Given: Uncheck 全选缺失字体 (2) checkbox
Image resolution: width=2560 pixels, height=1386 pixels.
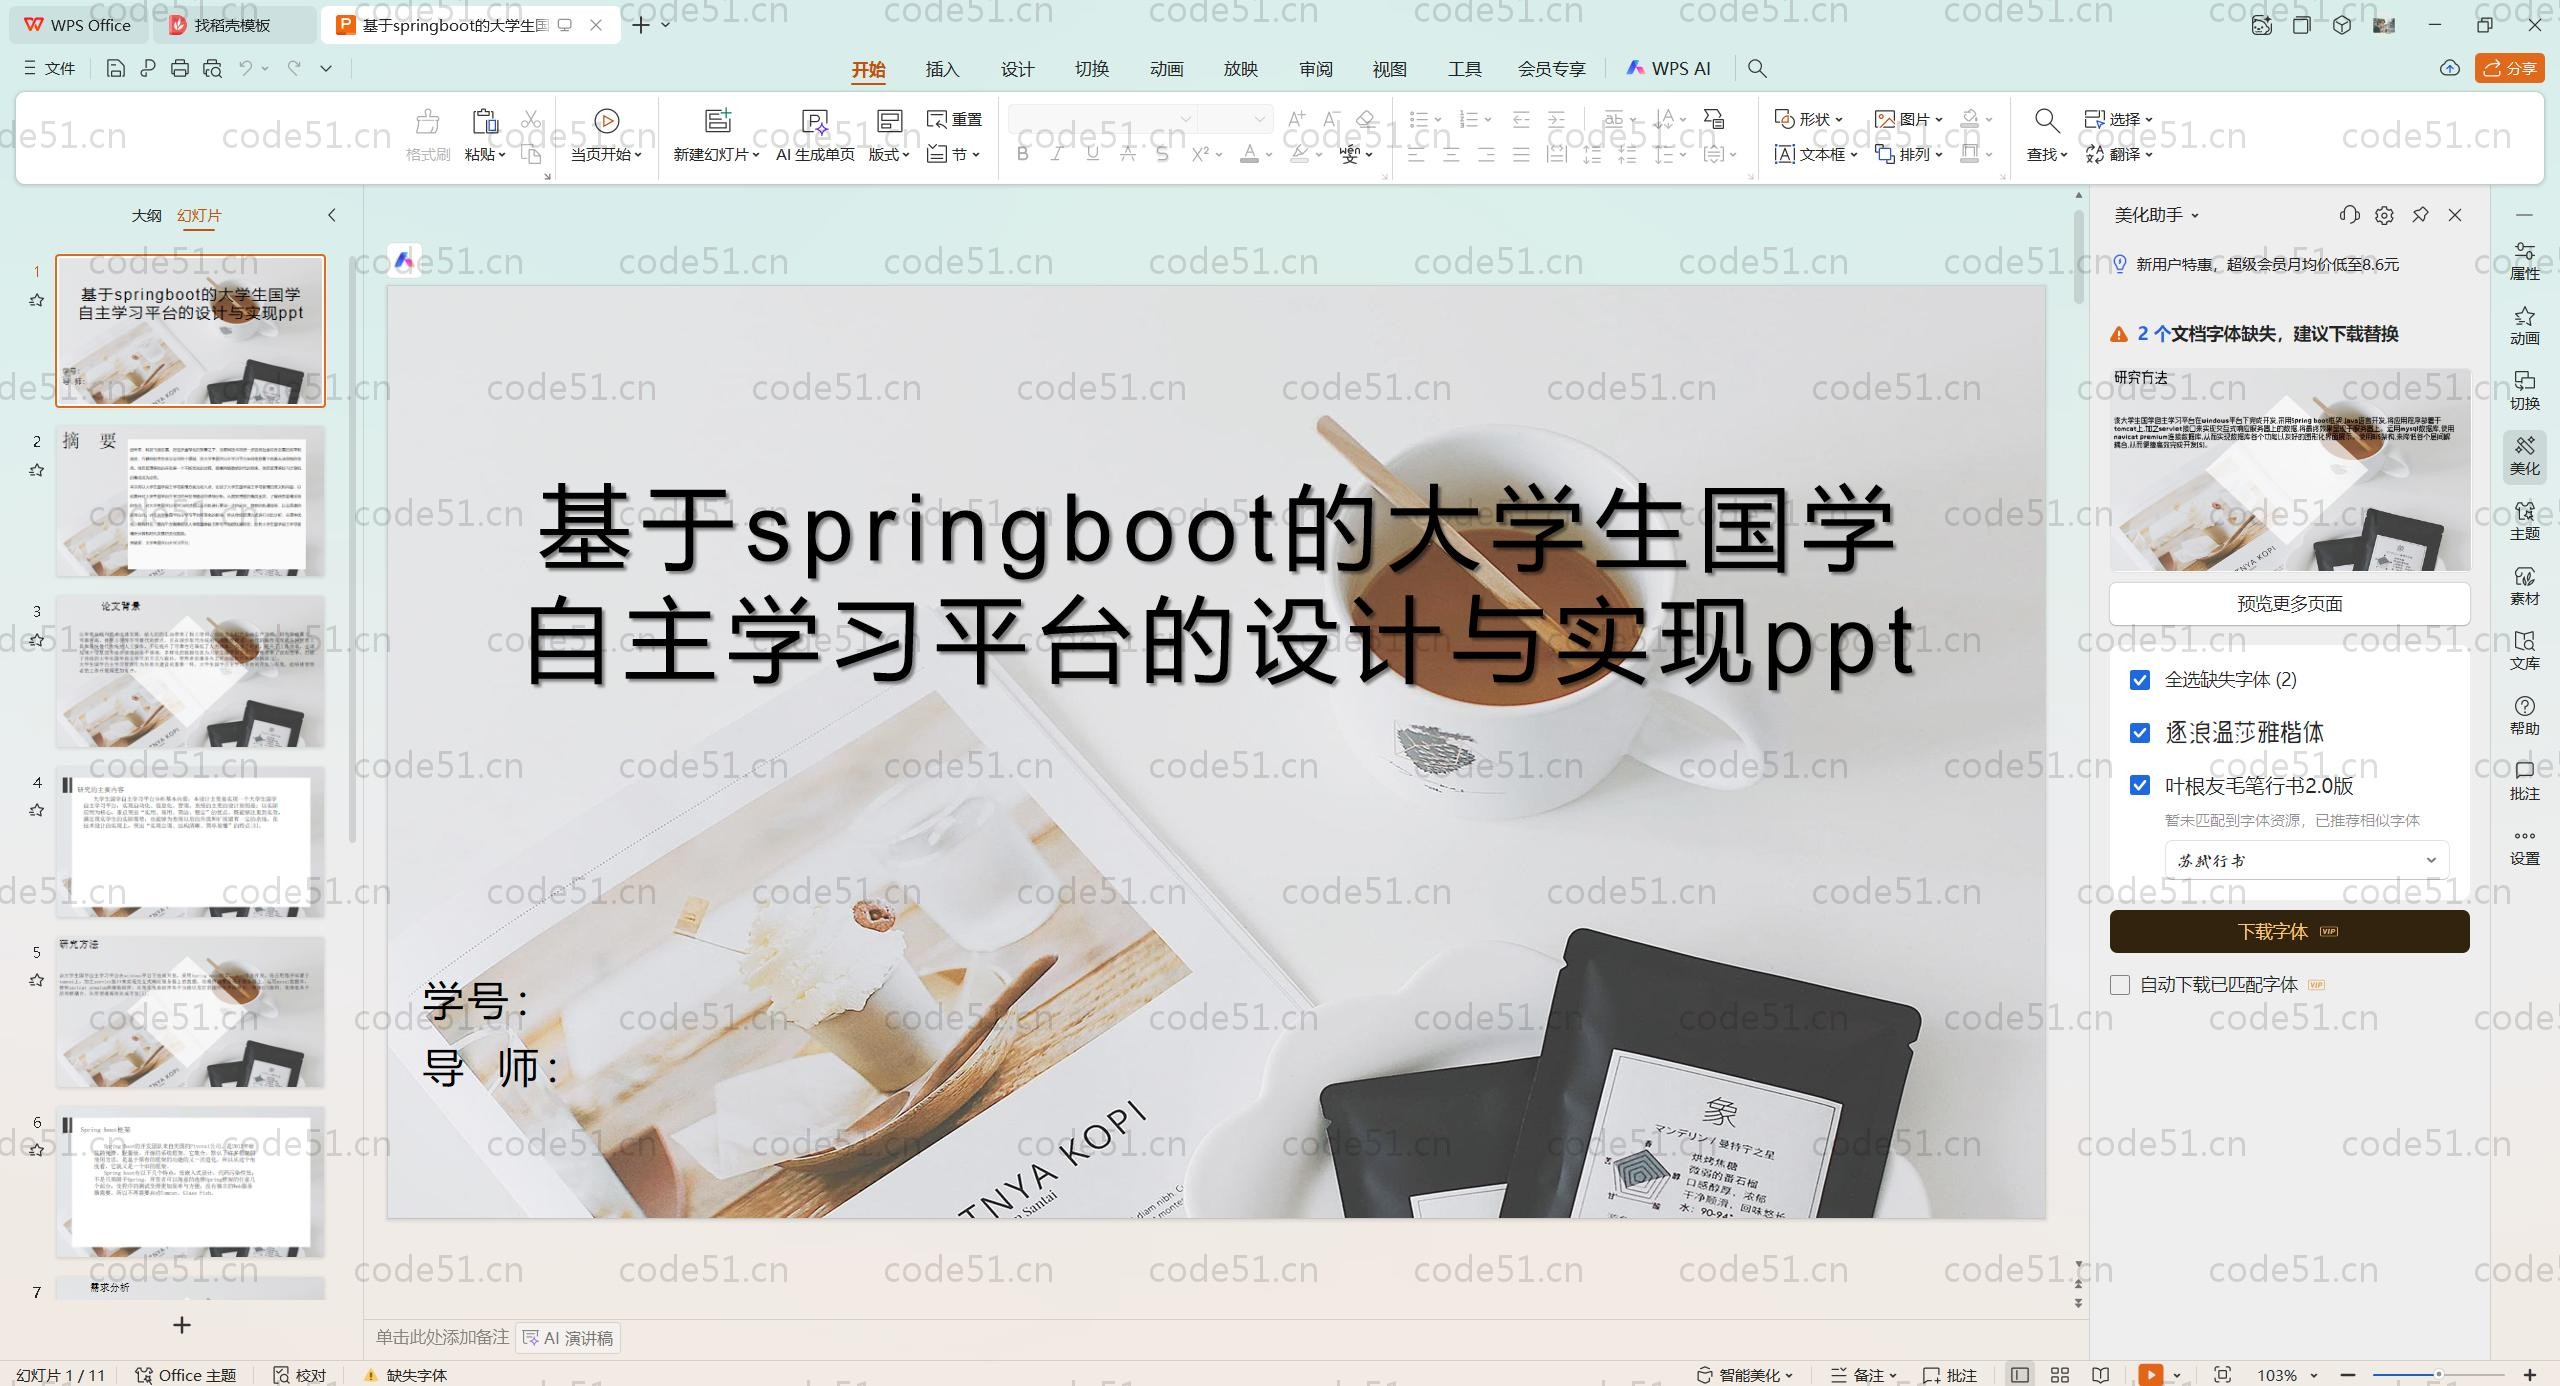Looking at the screenshot, I should click(2140, 680).
